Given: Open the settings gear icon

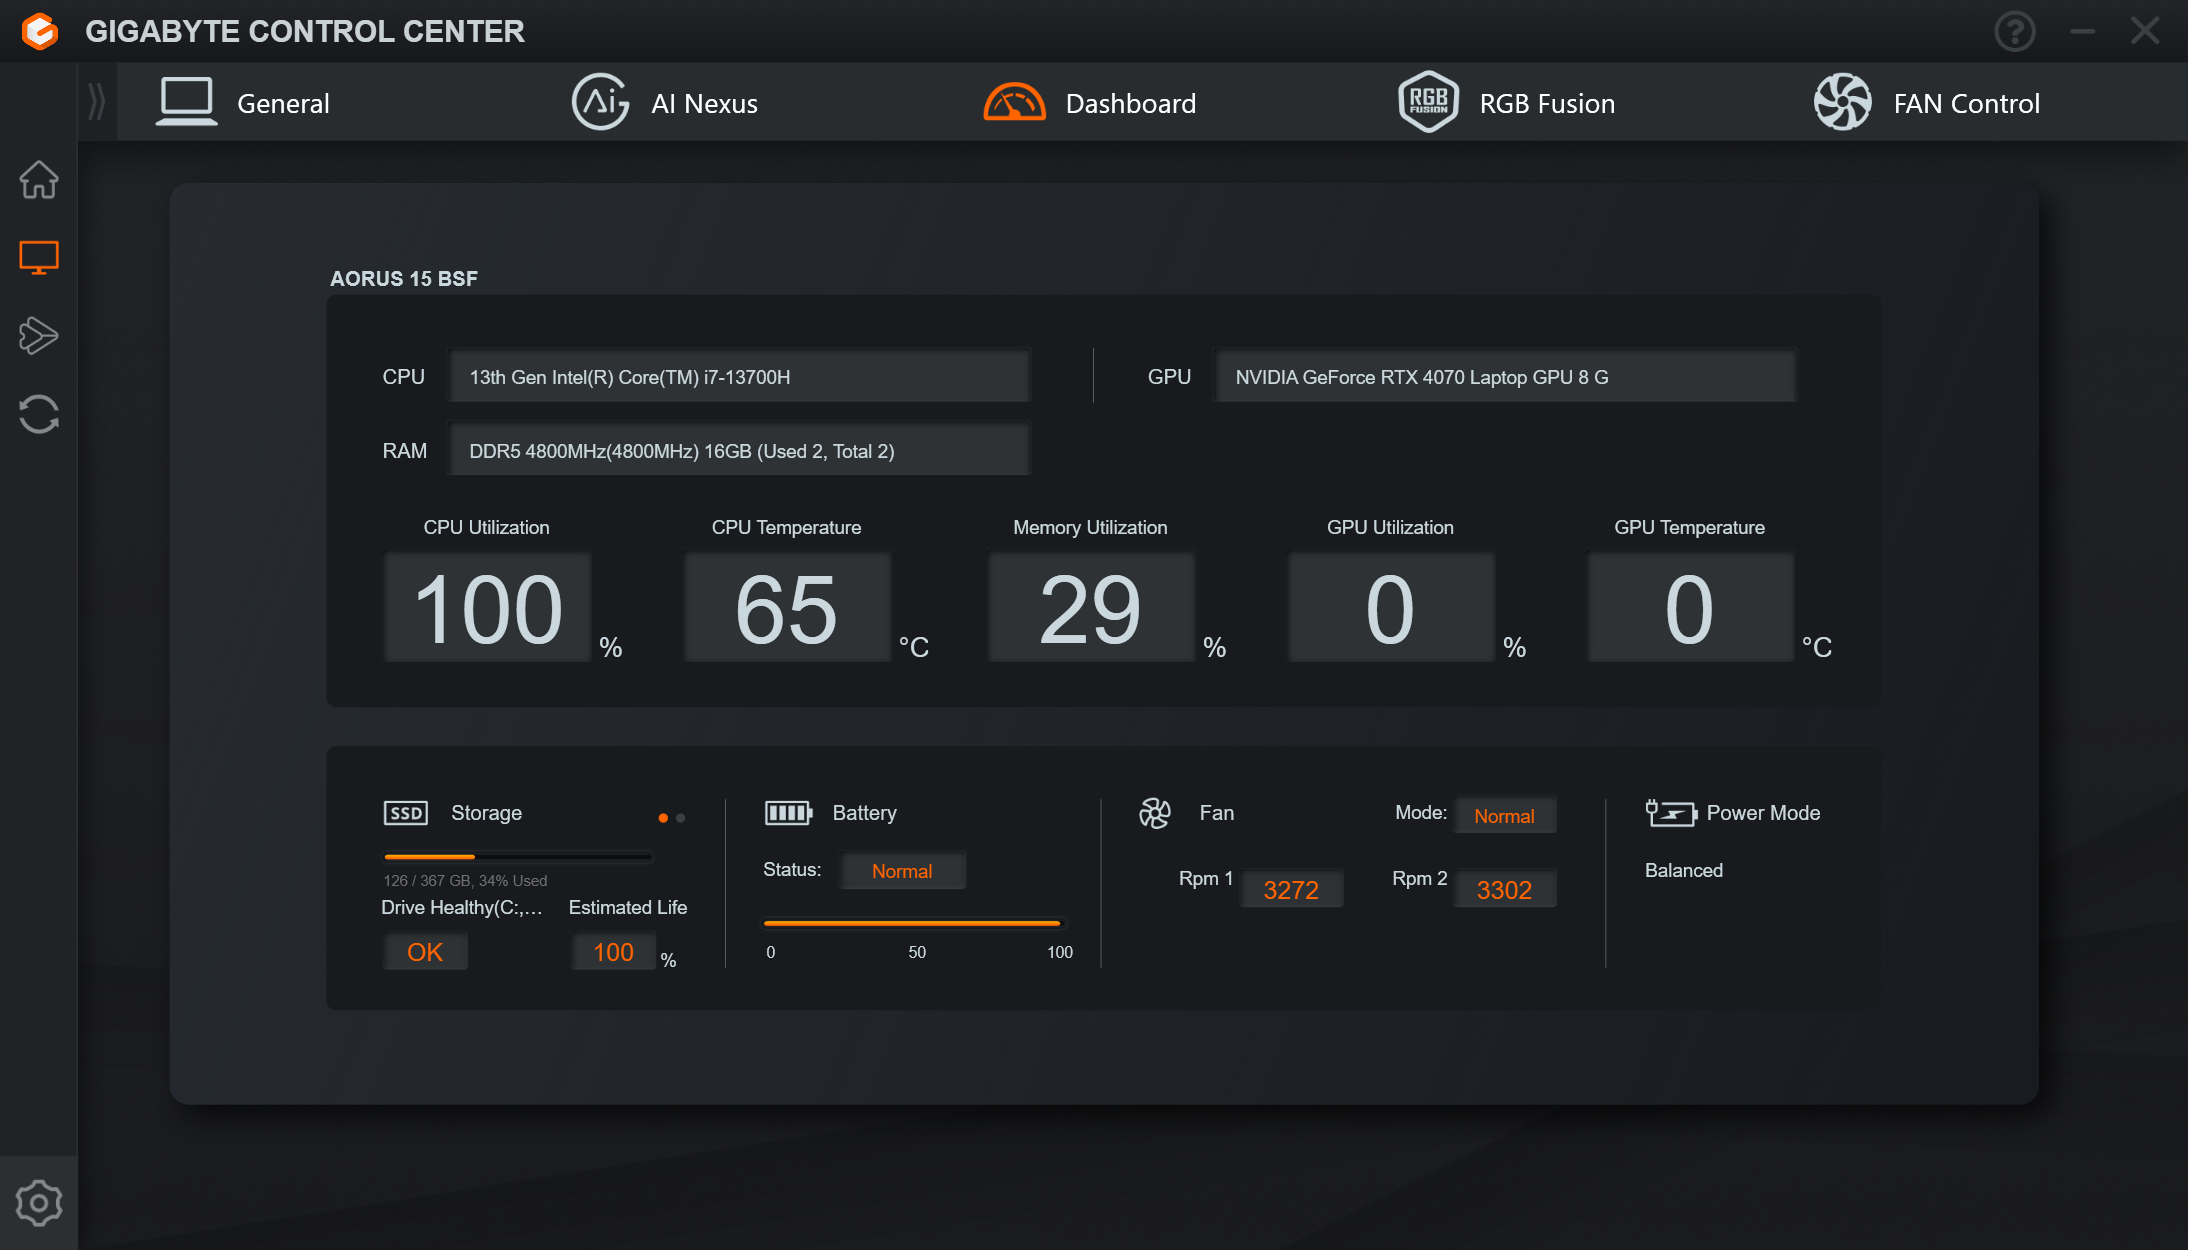Looking at the screenshot, I should click(x=39, y=1203).
